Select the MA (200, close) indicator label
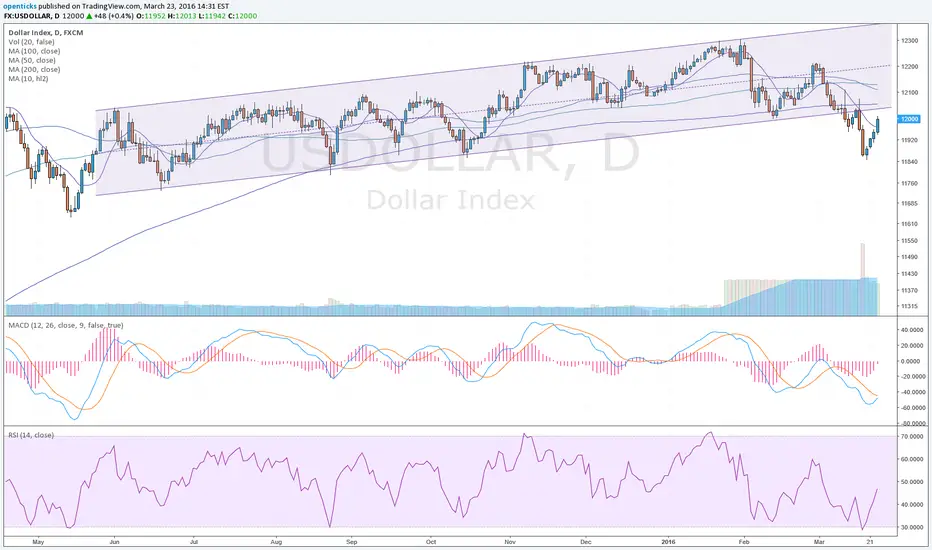Viewport: 932px width, 550px height. point(34,70)
